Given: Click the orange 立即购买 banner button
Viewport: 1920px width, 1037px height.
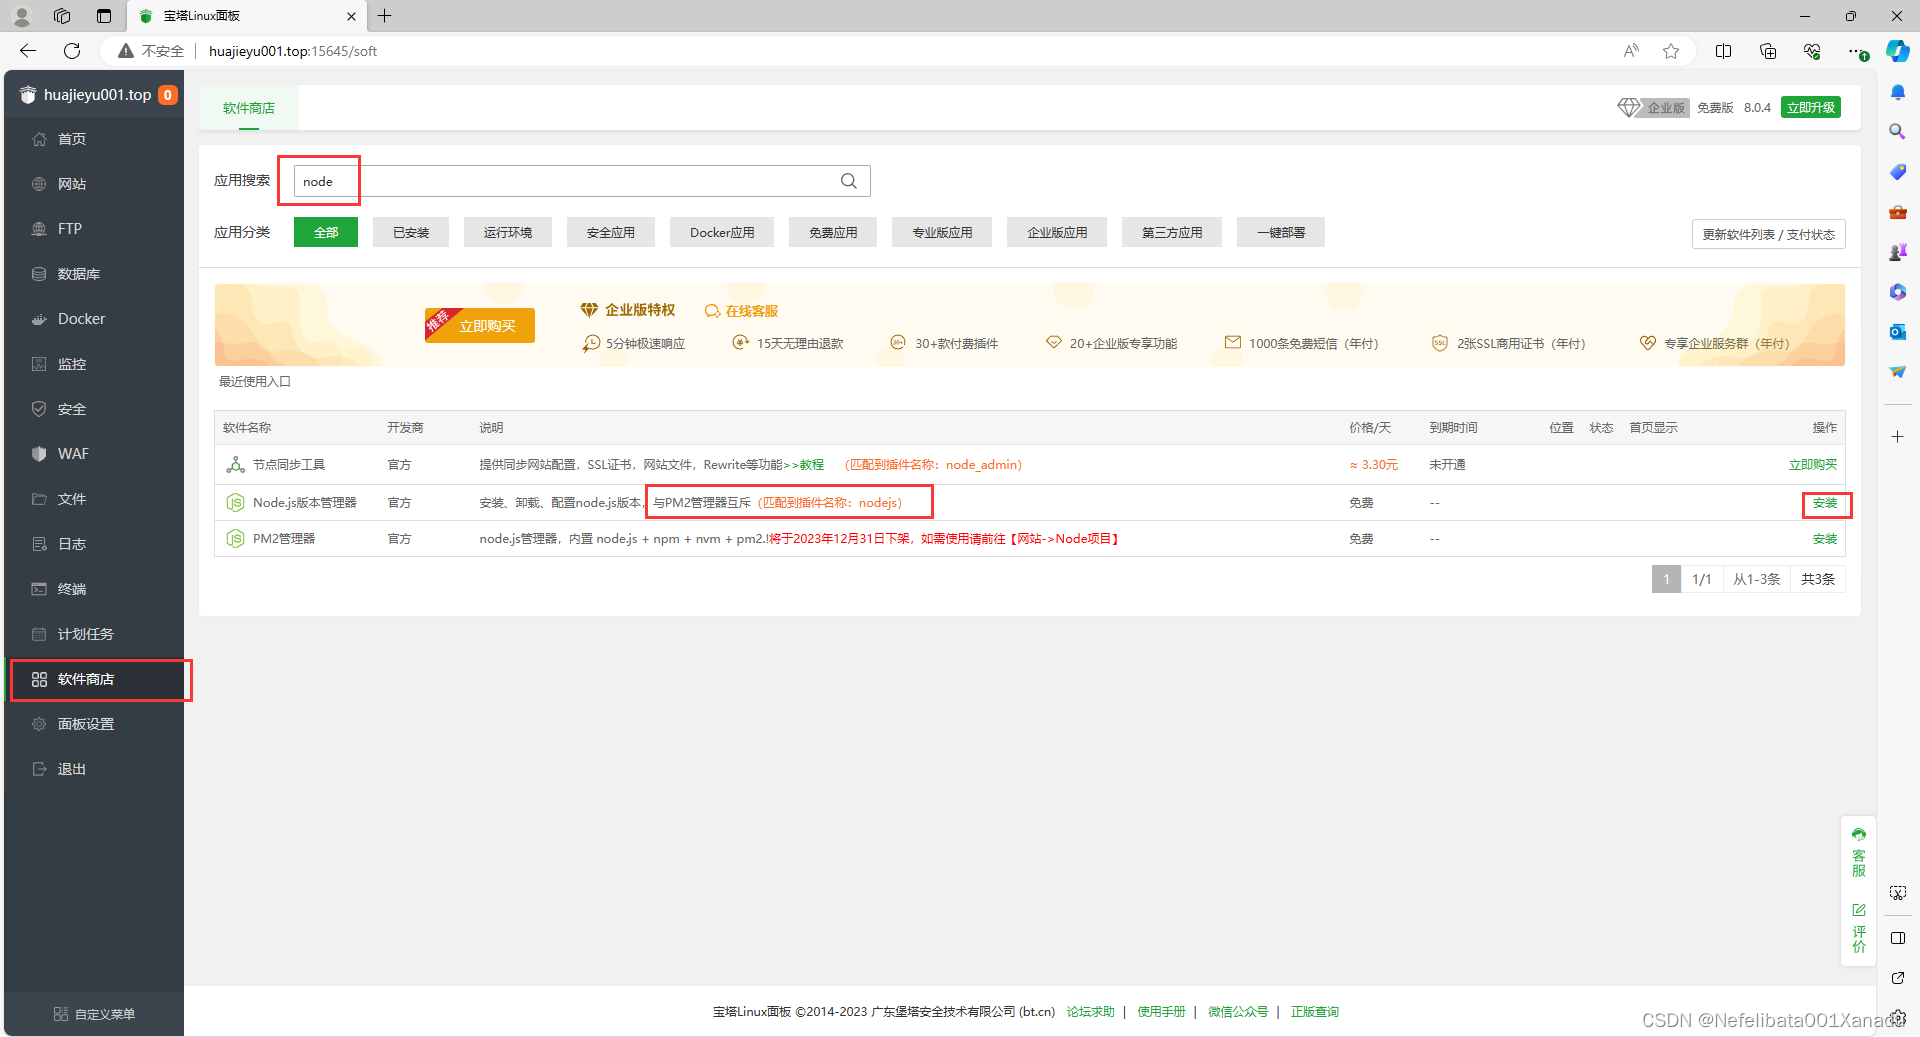Looking at the screenshot, I should [x=480, y=326].
